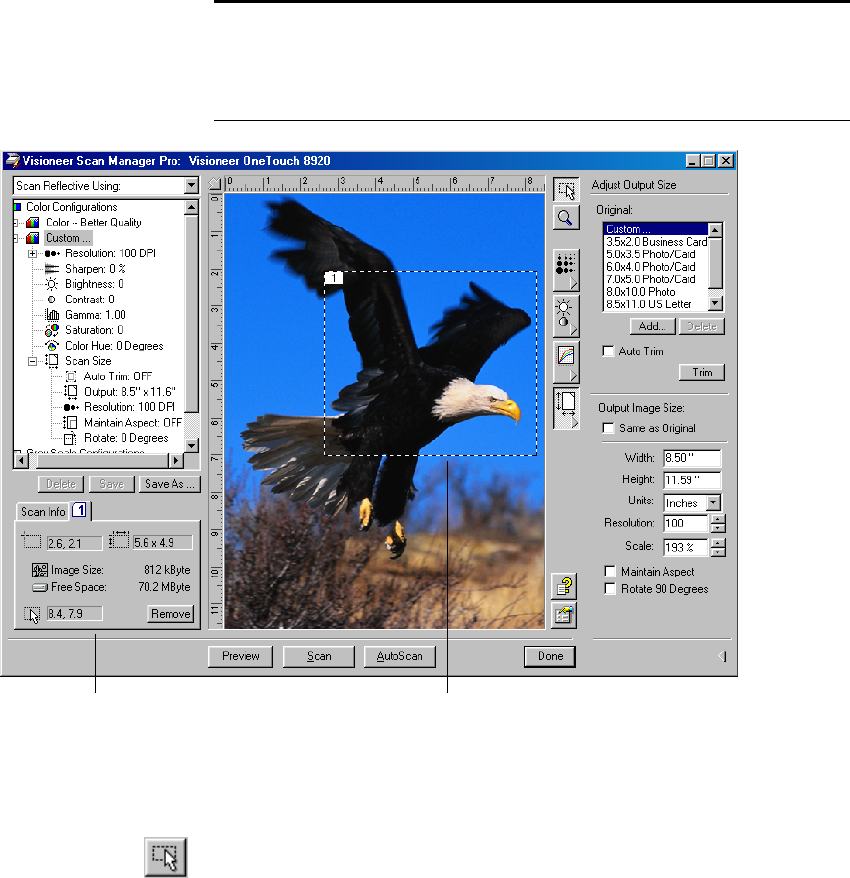Click the collapse panel arrow at bottom right
Image resolution: width=850 pixels, height=878 pixels.
tap(722, 656)
